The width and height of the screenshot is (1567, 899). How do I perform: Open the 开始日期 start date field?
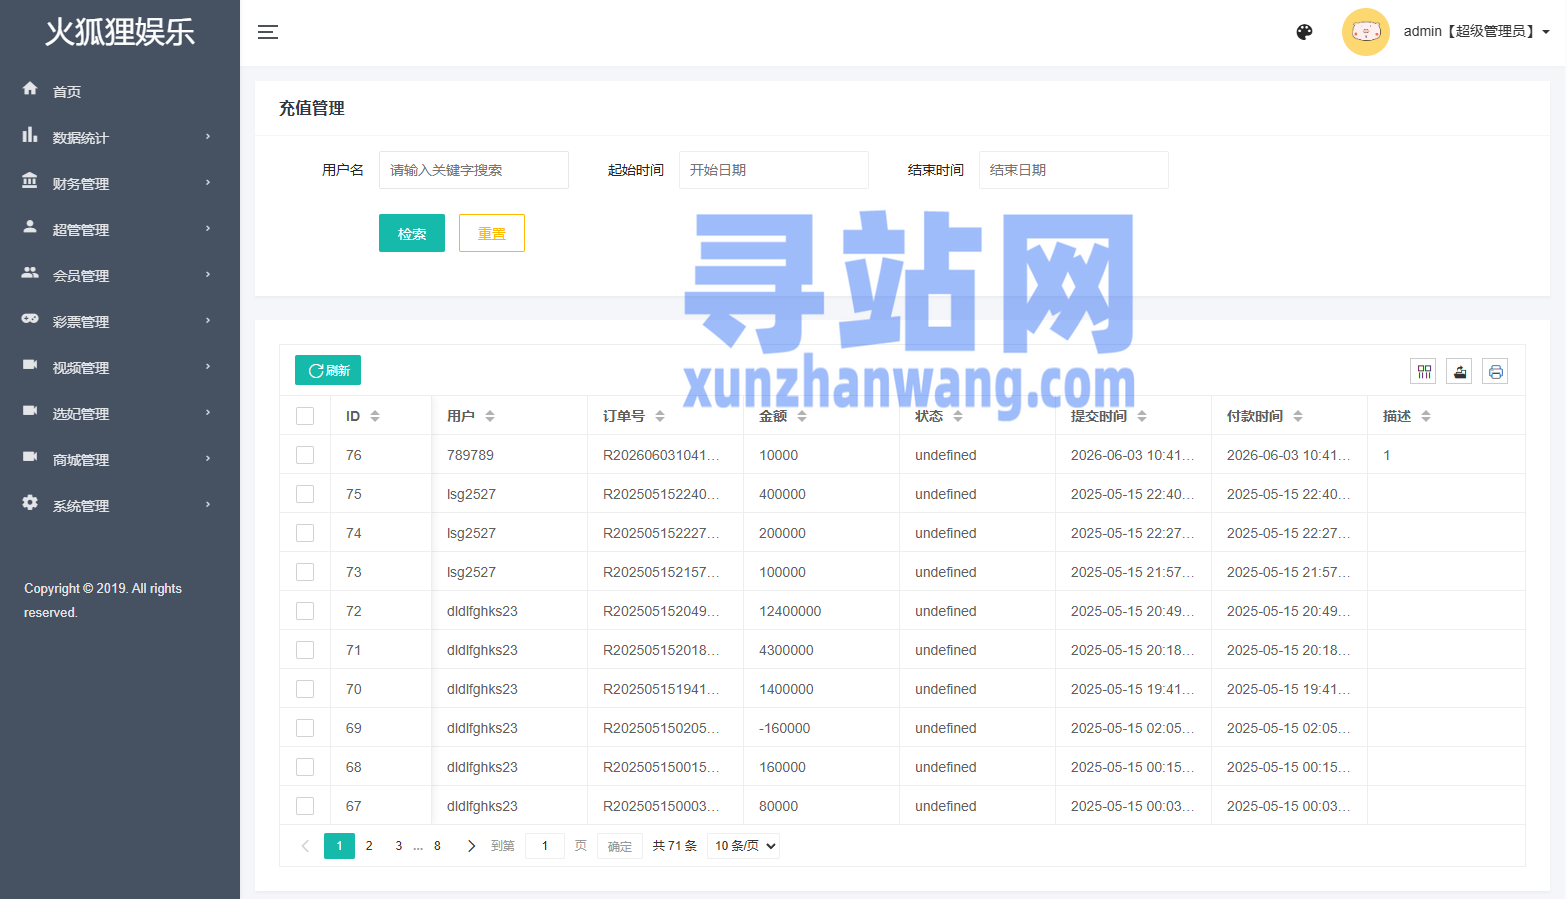[x=774, y=170]
